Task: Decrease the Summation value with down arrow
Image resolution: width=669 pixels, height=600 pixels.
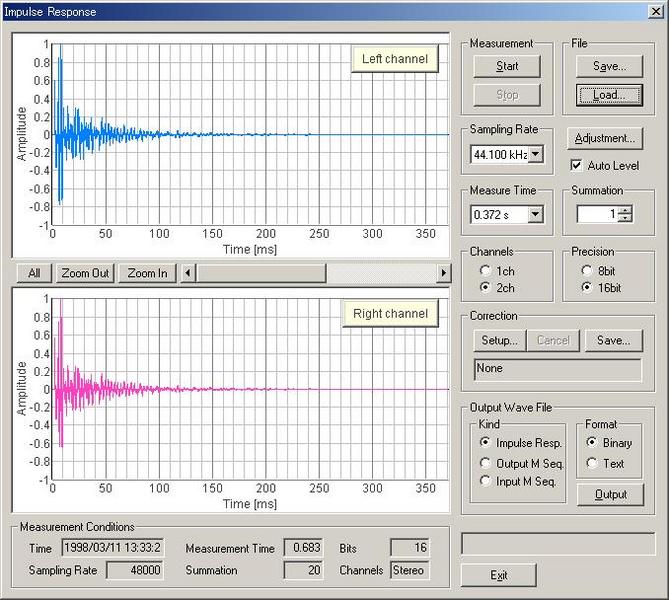Action: click(625, 218)
